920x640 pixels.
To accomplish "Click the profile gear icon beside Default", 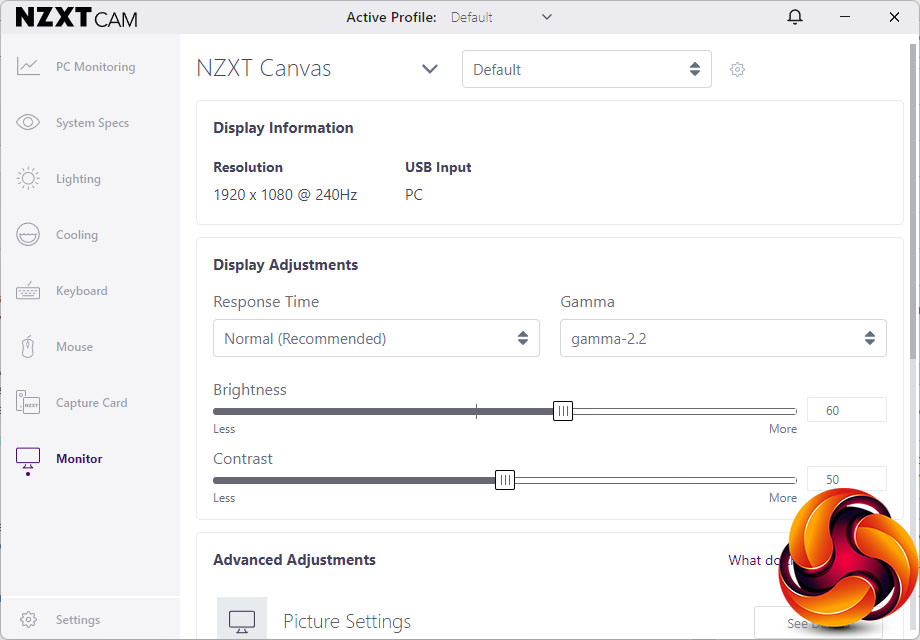I will coord(737,70).
